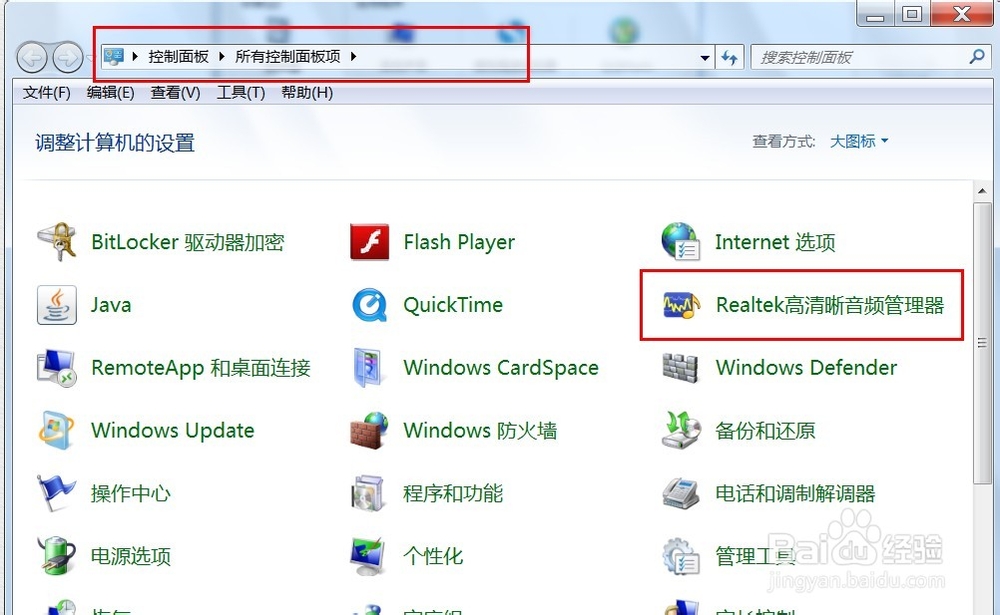Open the Internet 选项 text link

point(775,242)
